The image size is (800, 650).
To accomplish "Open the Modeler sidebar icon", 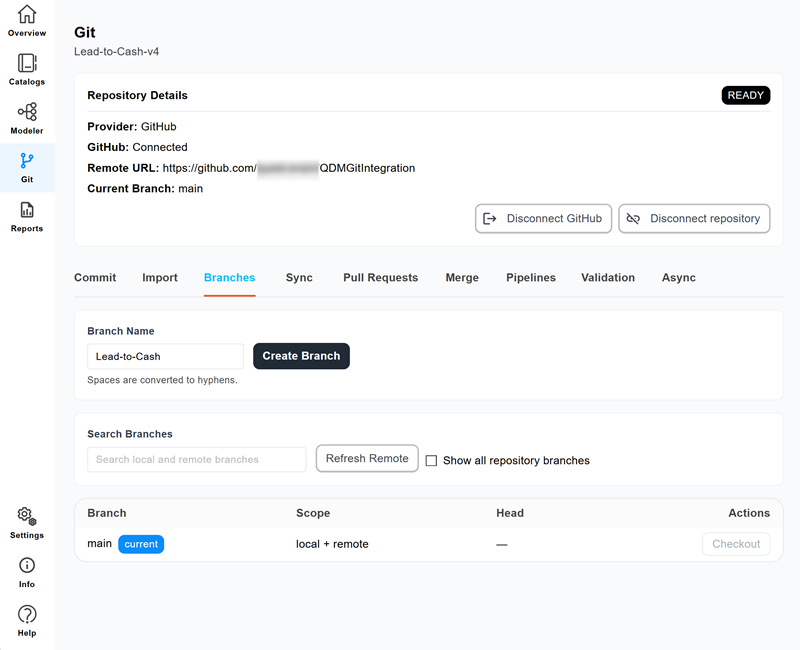I will click(27, 111).
